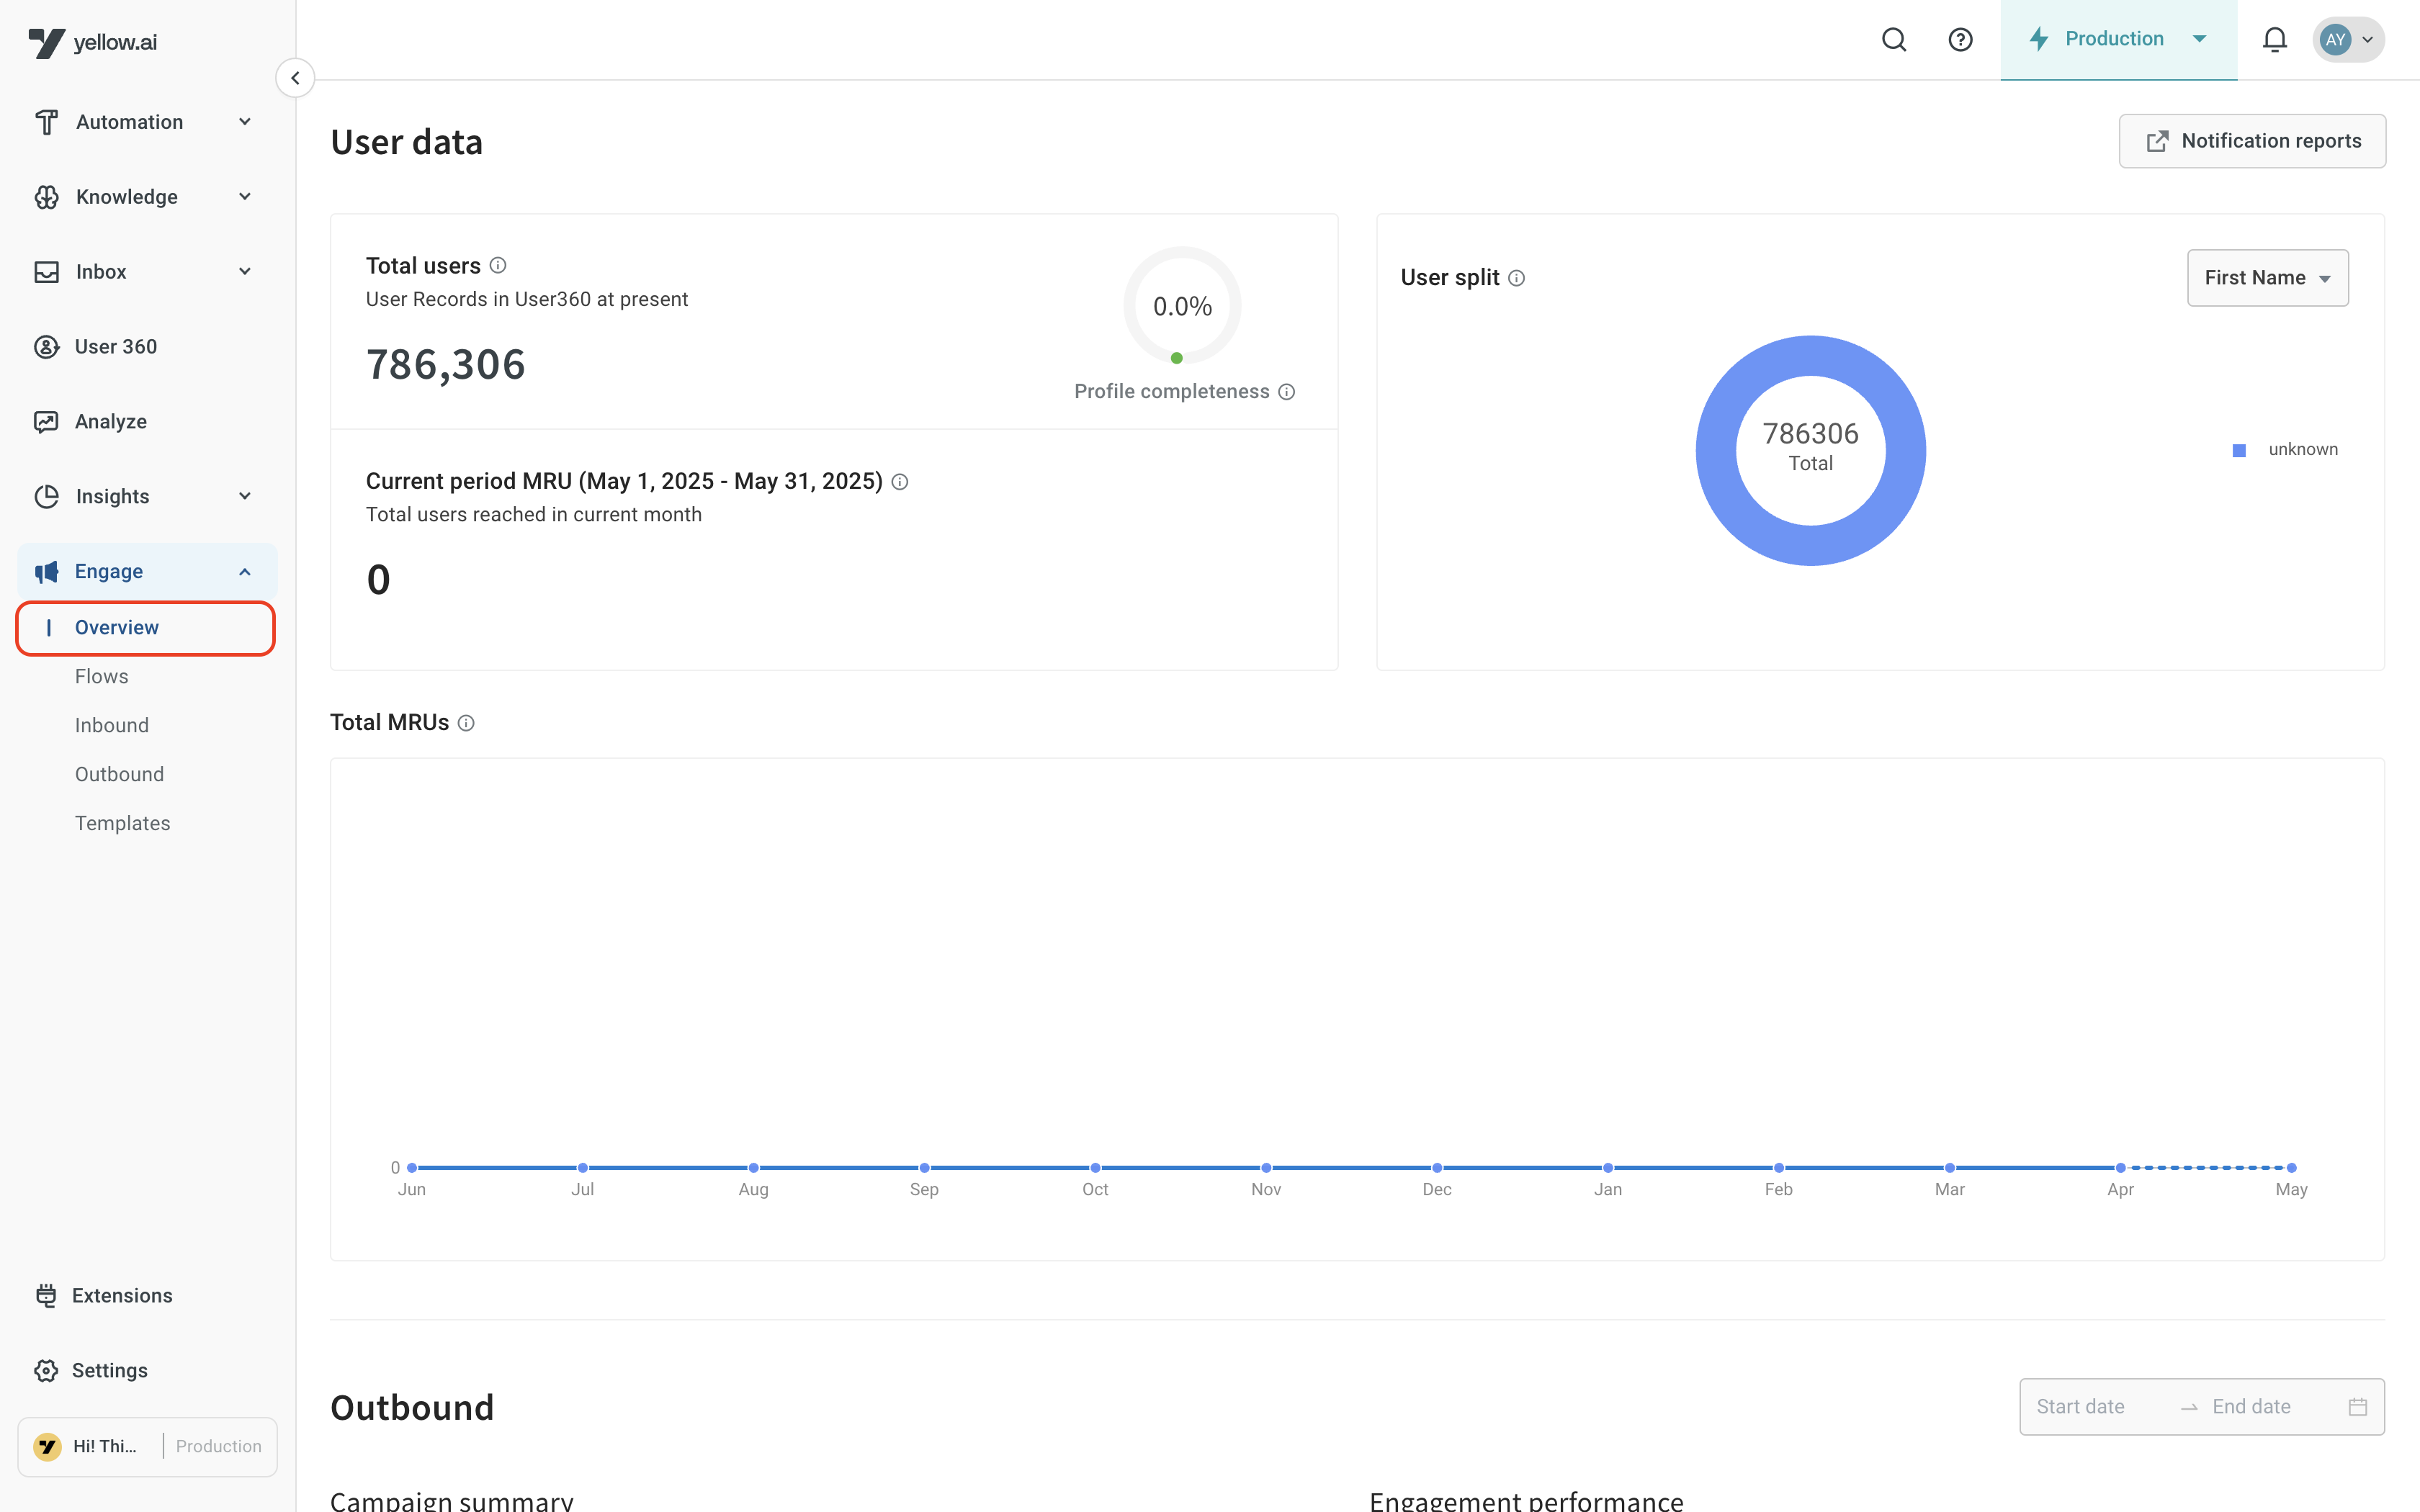This screenshot has width=2420, height=1512.
Task: Open the First Name dropdown
Action: click(x=2267, y=278)
